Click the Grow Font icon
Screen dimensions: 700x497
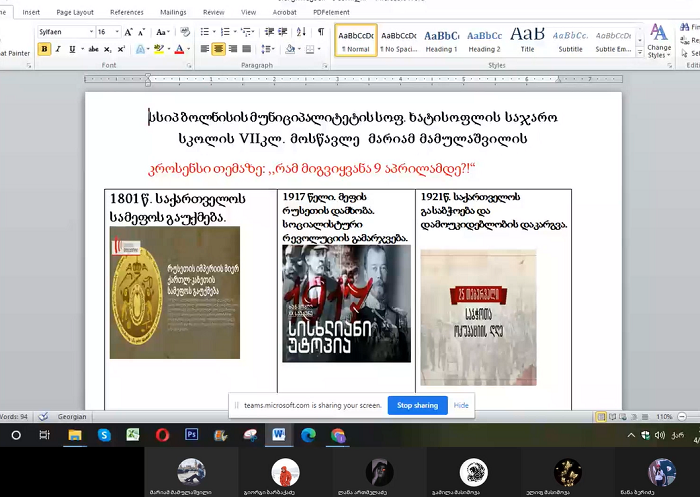click(x=129, y=32)
